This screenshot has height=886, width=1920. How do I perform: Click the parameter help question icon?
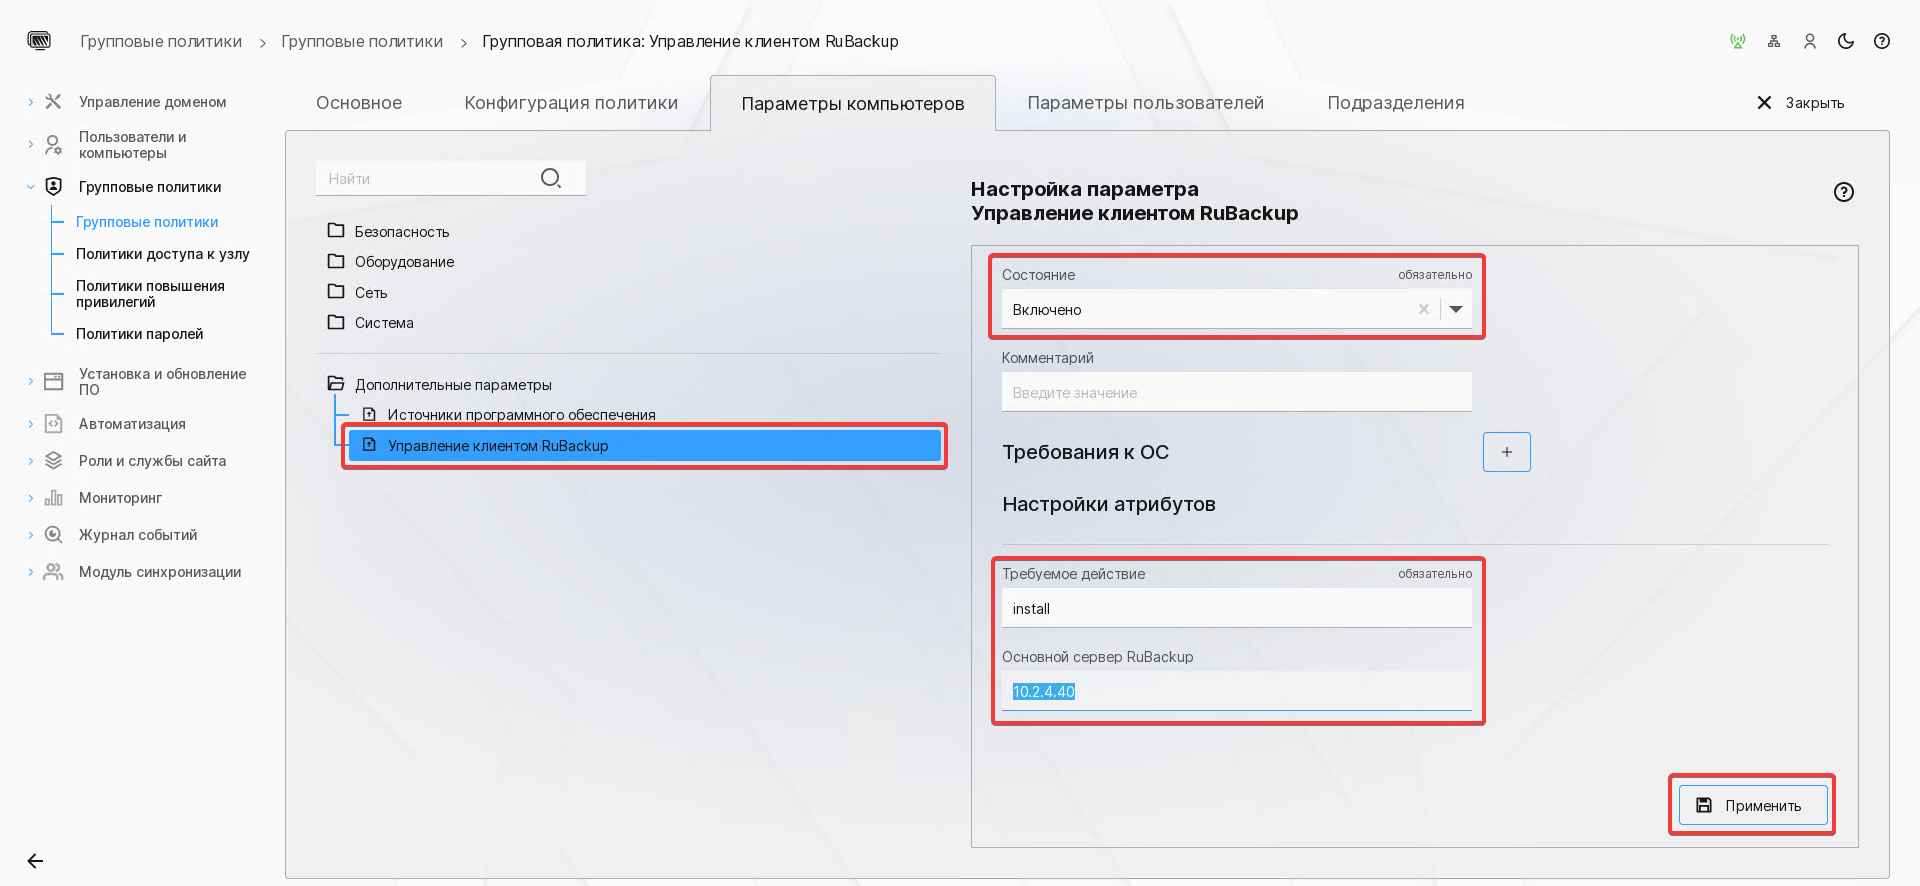(x=1844, y=192)
